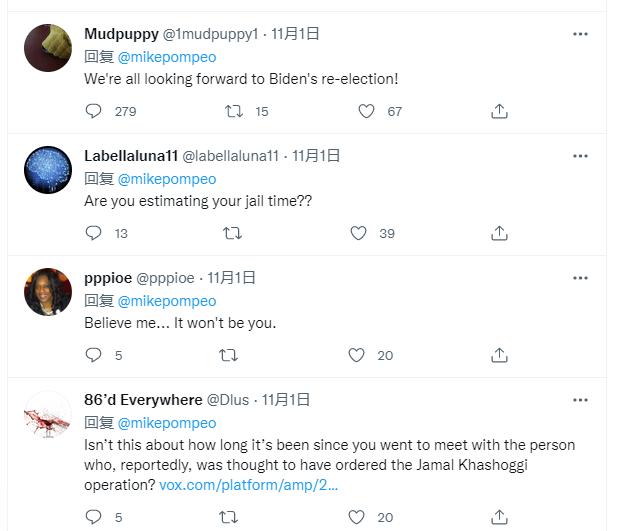This screenshot has height=531, width=624.
Task: Open more options on Mudpuppy's tweet
Action: click(580, 34)
